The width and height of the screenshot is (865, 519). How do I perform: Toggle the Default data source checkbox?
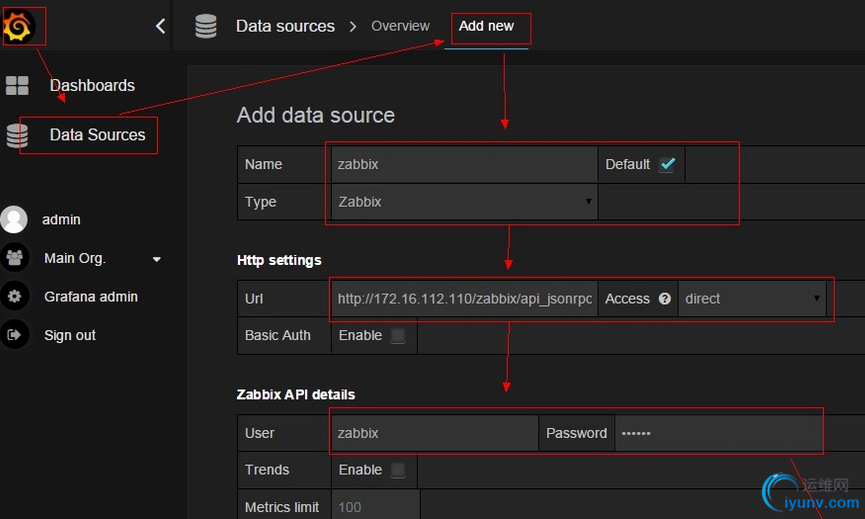[x=667, y=164]
